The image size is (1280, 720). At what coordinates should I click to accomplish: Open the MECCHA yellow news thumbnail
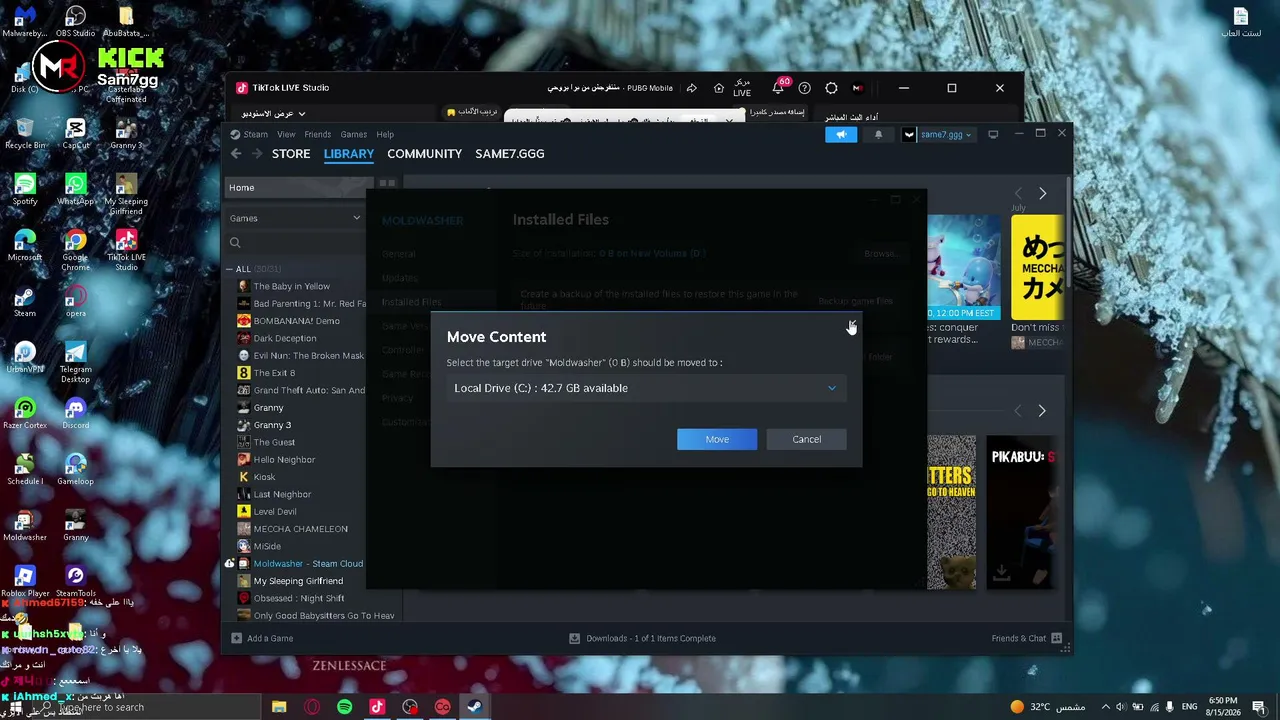(1037, 267)
